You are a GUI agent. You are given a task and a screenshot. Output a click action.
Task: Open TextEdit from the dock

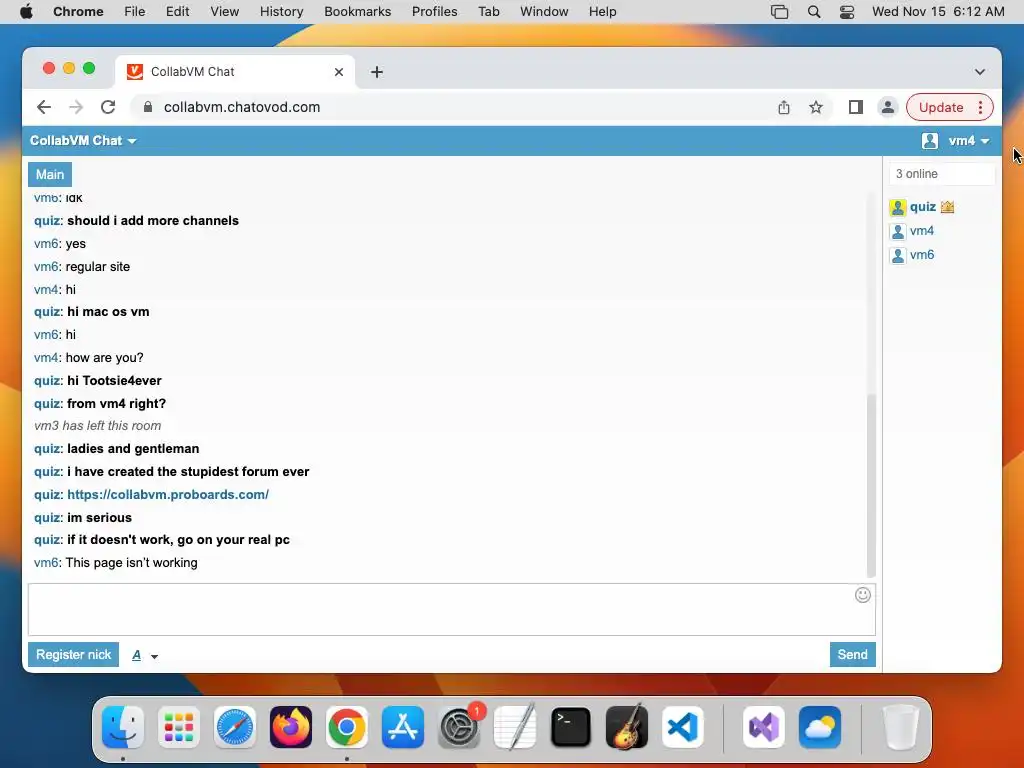pos(515,727)
